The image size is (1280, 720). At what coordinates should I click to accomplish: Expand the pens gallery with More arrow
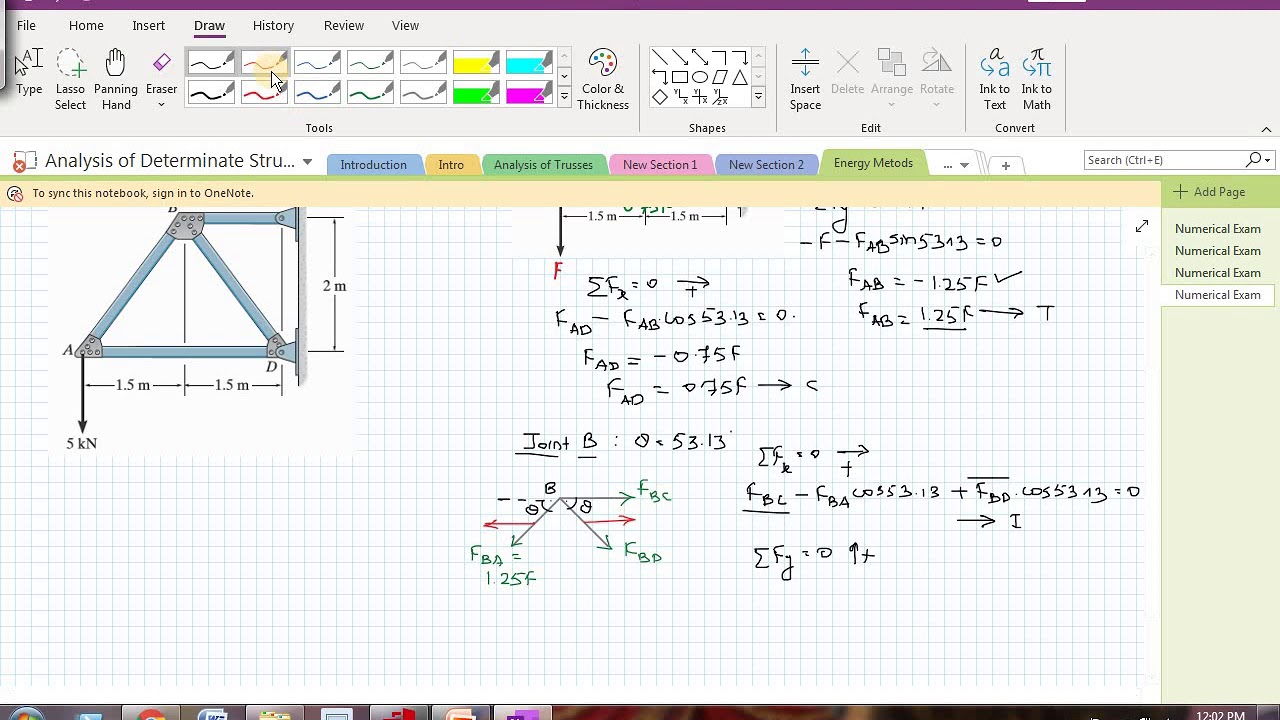pyautogui.click(x=564, y=97)
